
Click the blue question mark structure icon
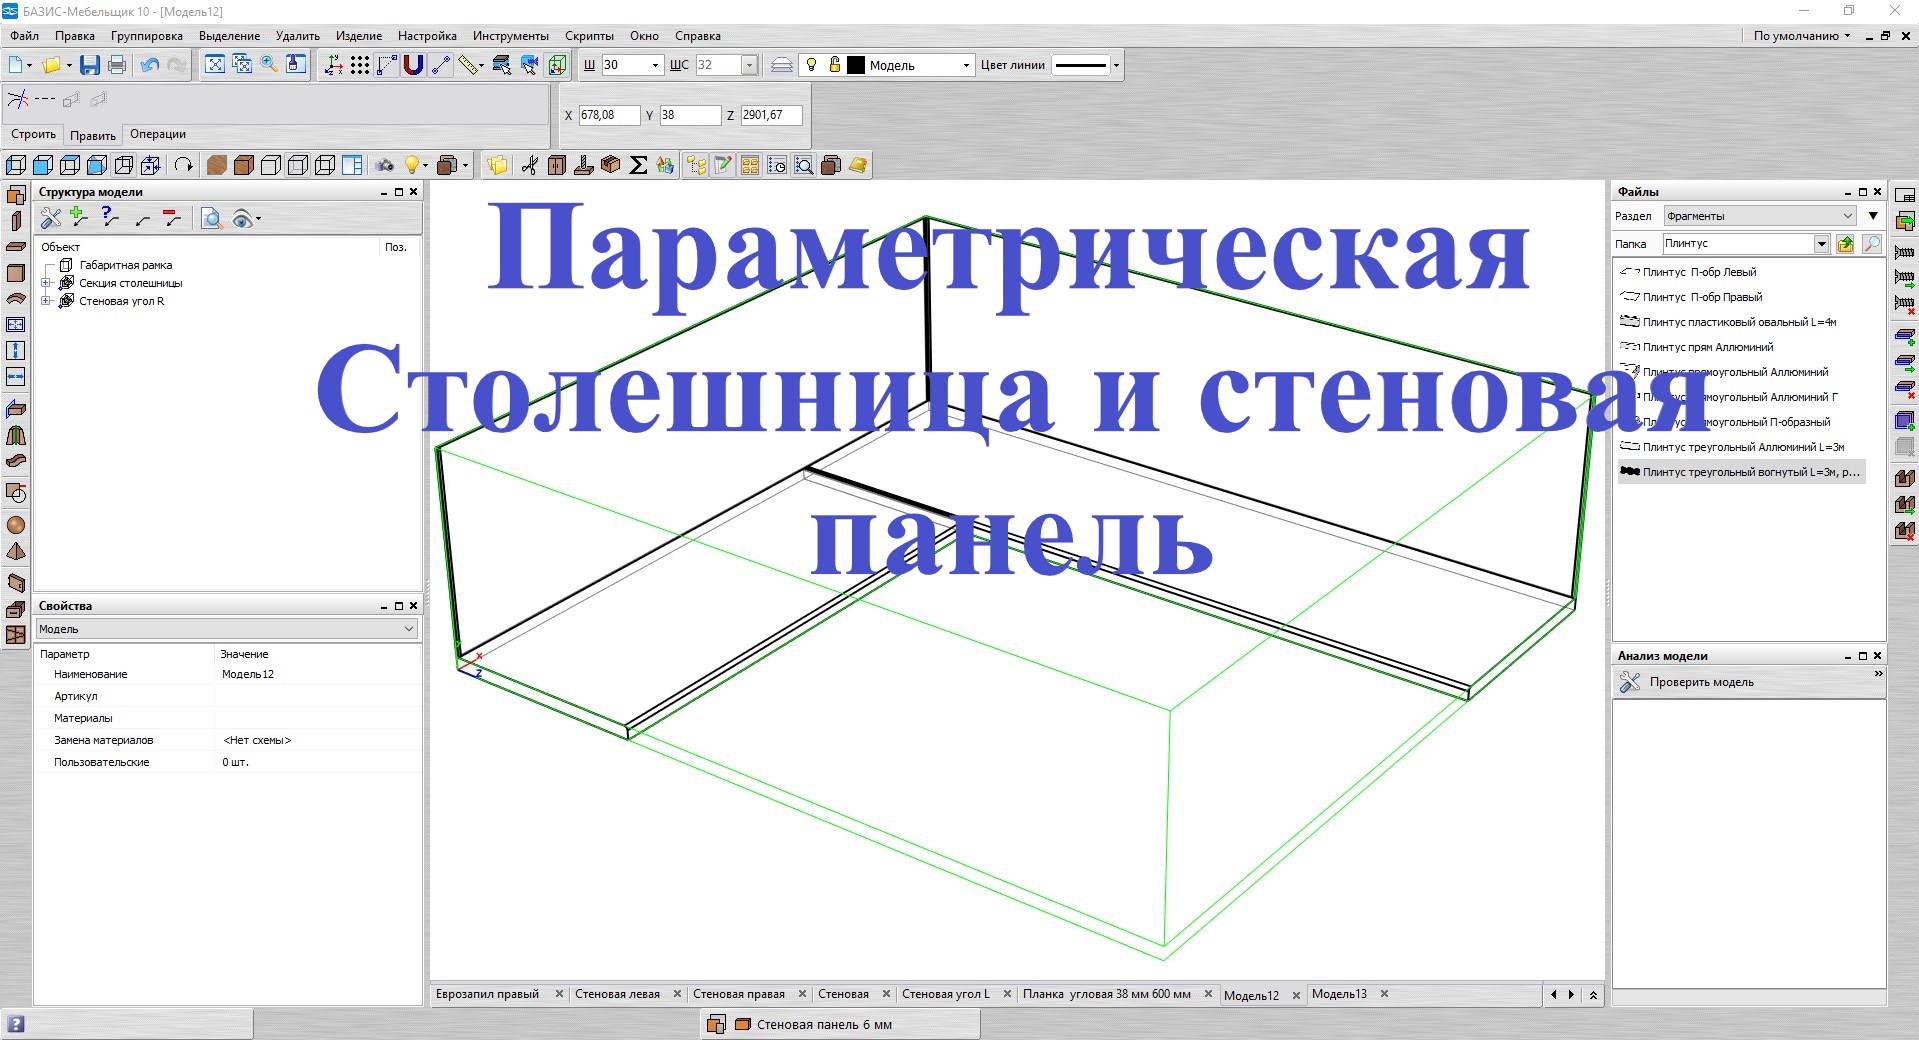(110, 217)
